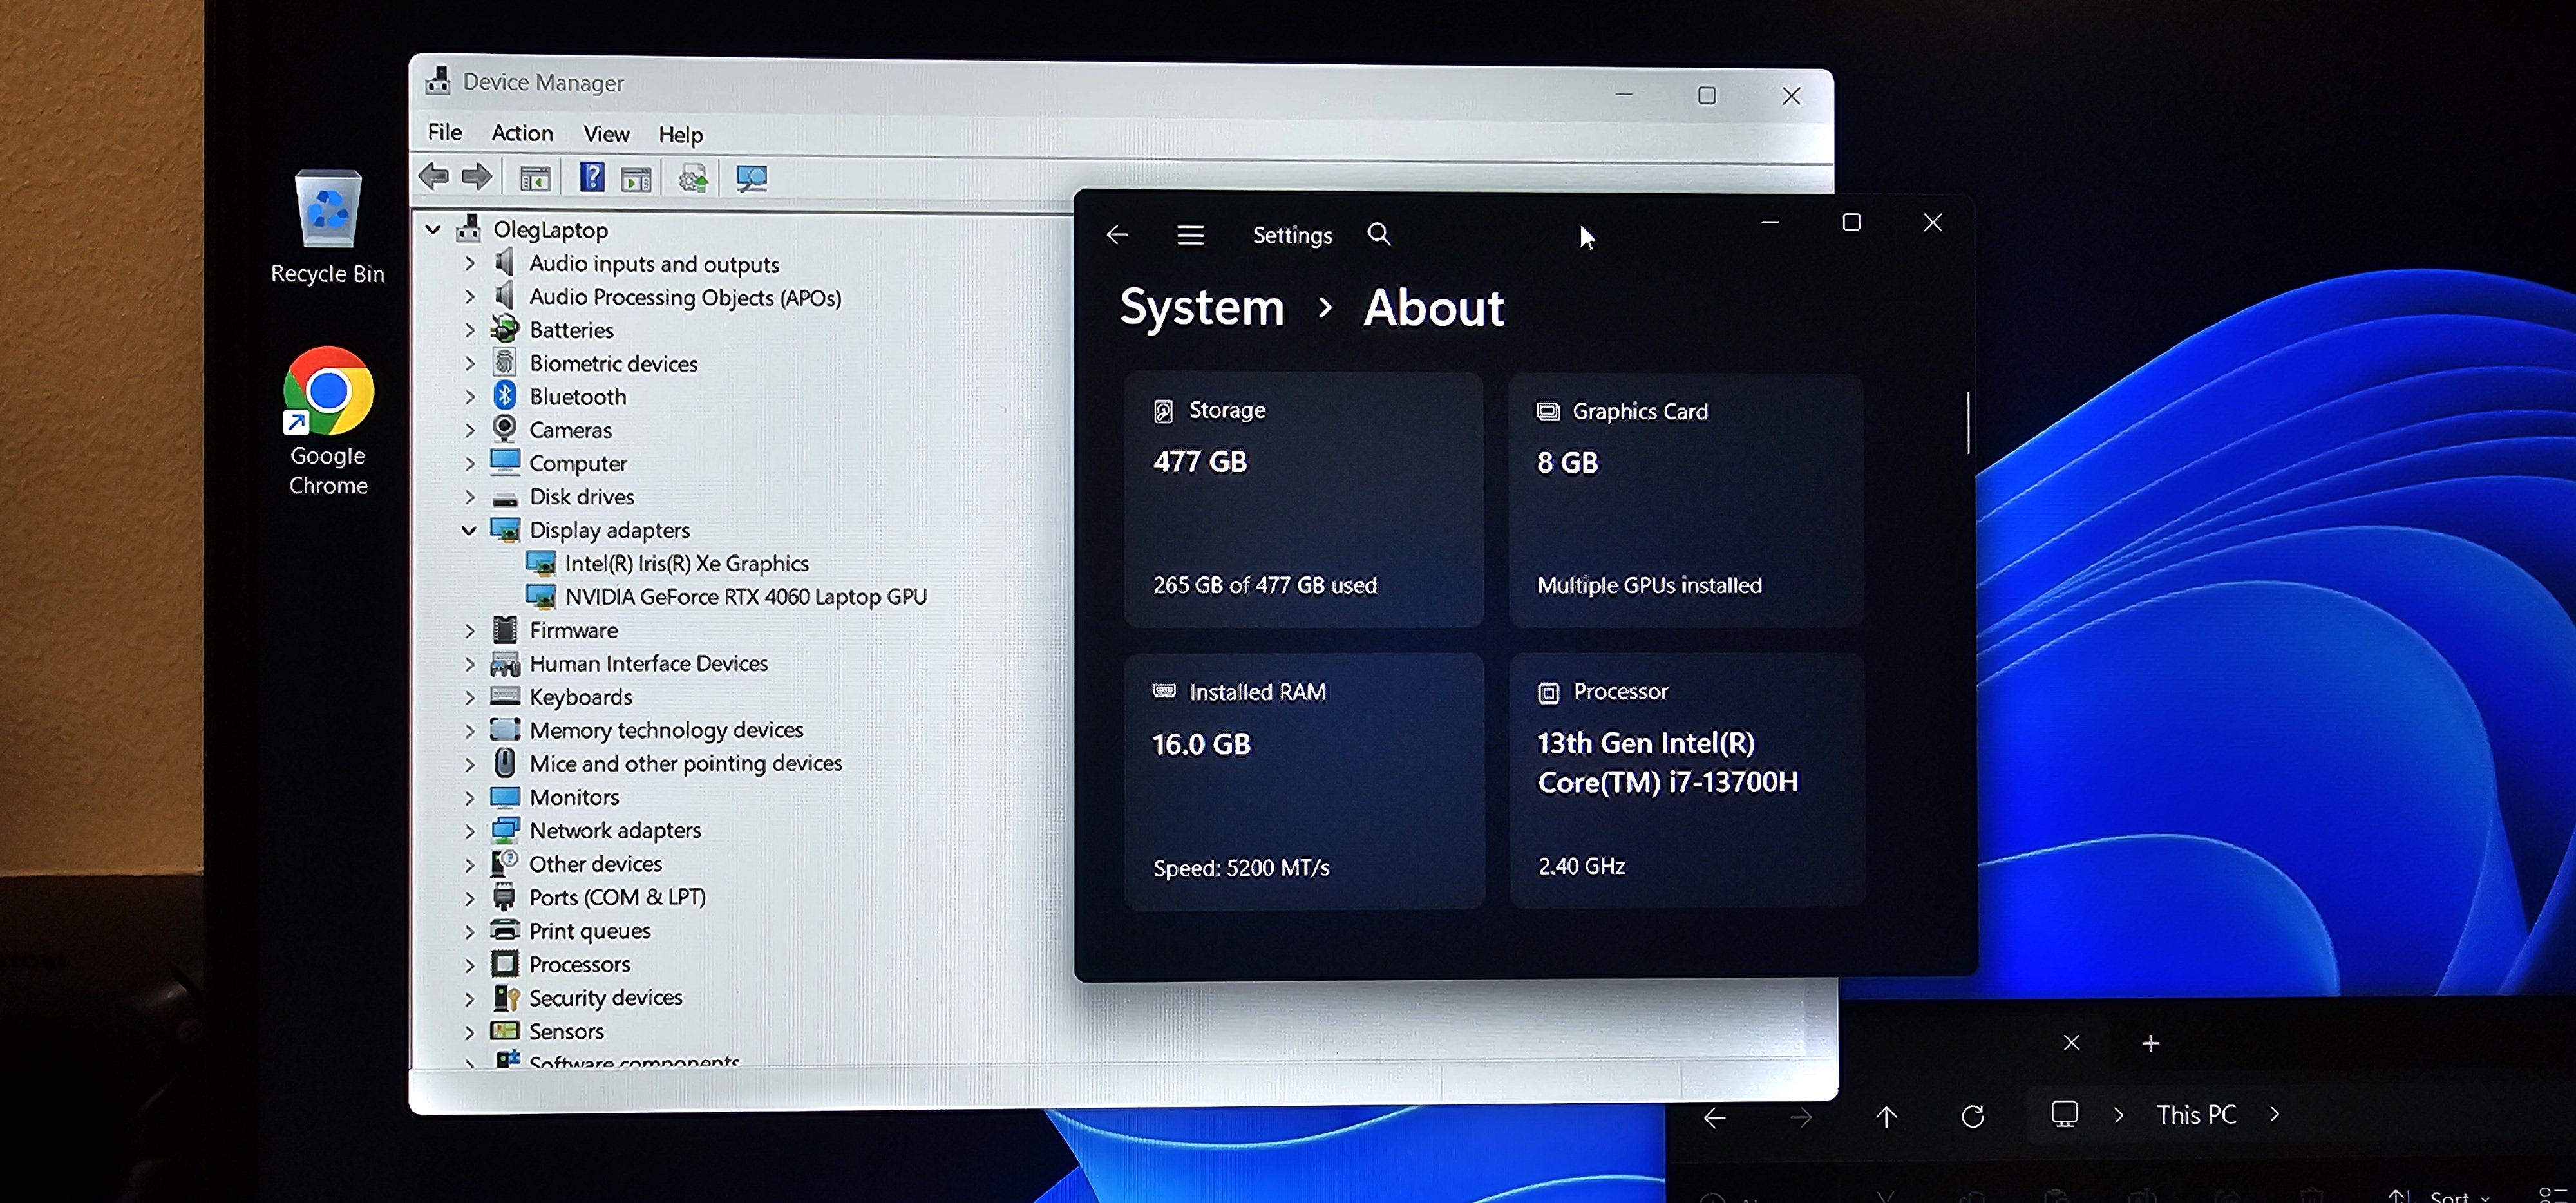The height and width of the screenshot is (1203, 2576).
Task: Open the Settings hamburger navigation menu
Action: [1190, 235]
